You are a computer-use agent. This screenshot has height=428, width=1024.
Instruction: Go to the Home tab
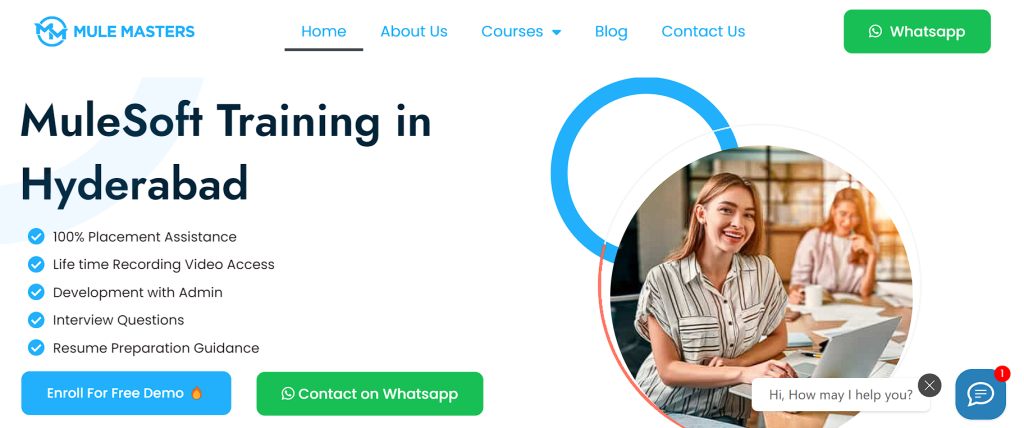(323, 31)
